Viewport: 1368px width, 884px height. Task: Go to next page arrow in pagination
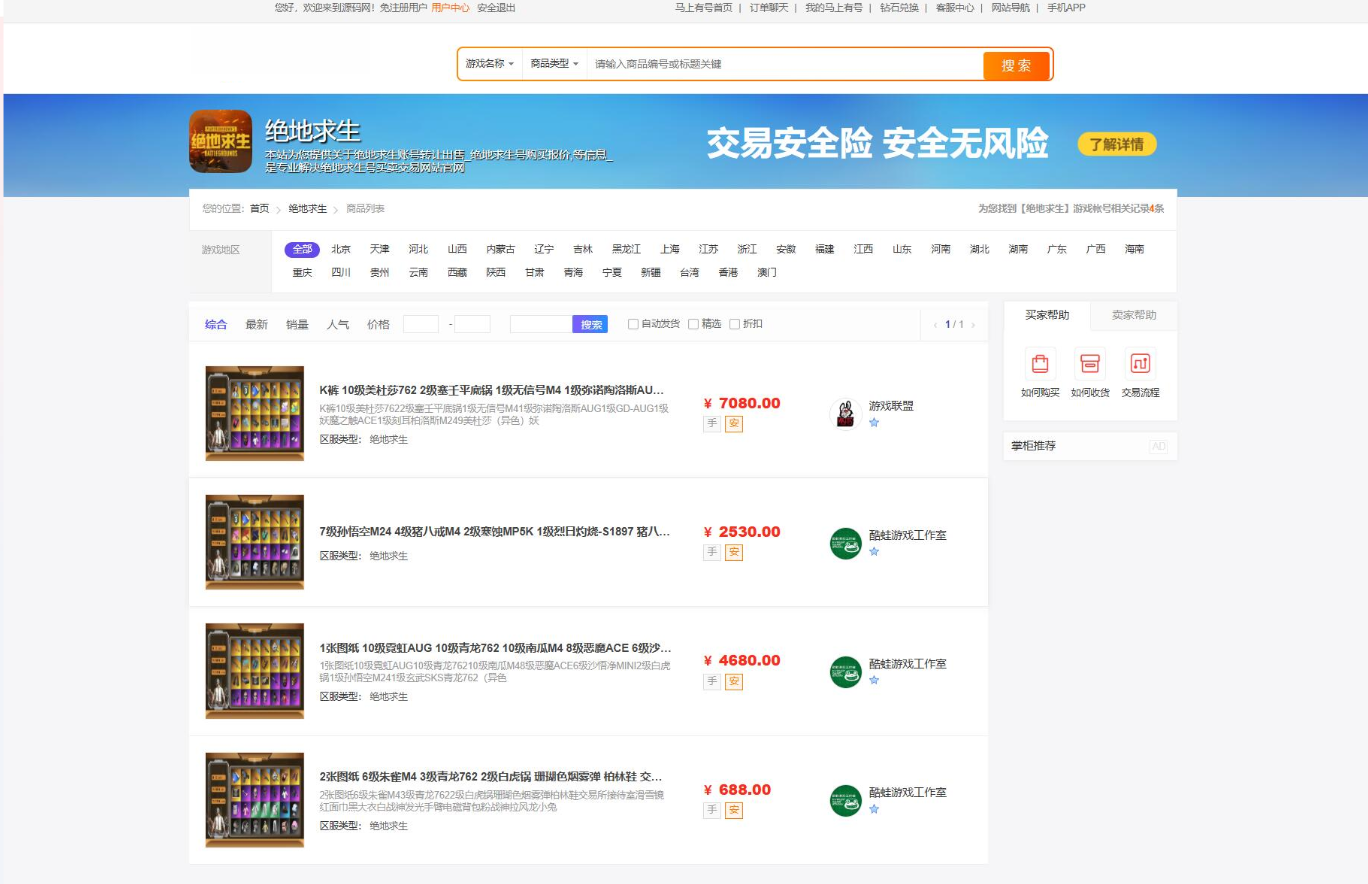(x=973, y=325)
